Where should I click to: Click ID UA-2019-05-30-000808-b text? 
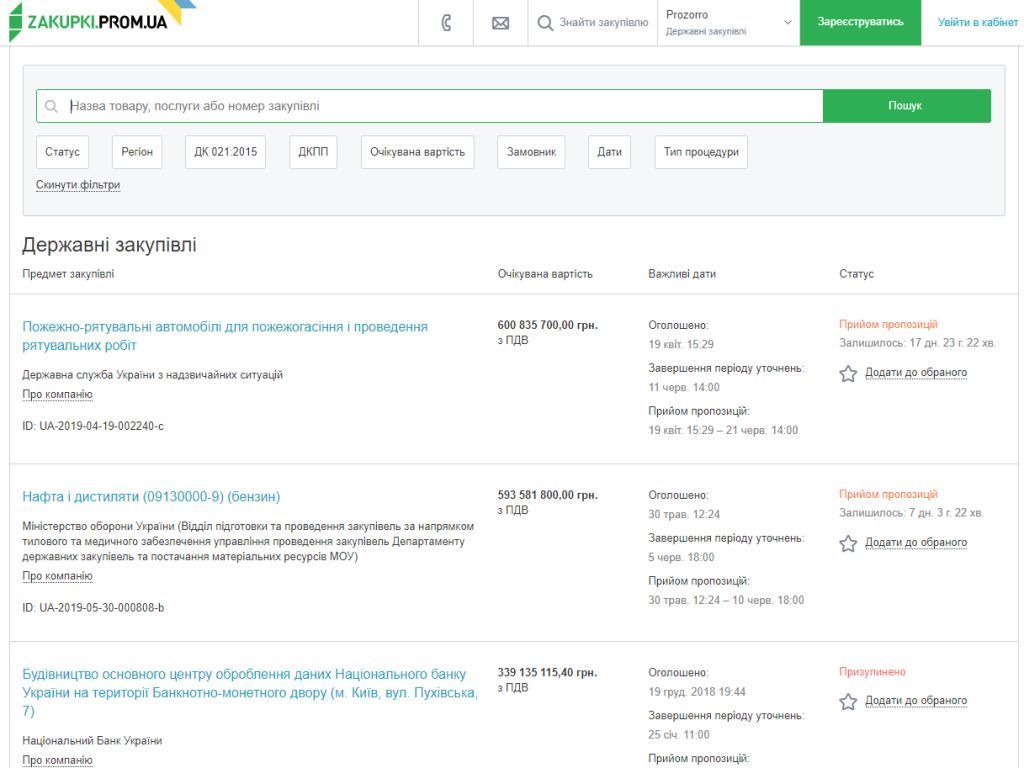[93, 608]
